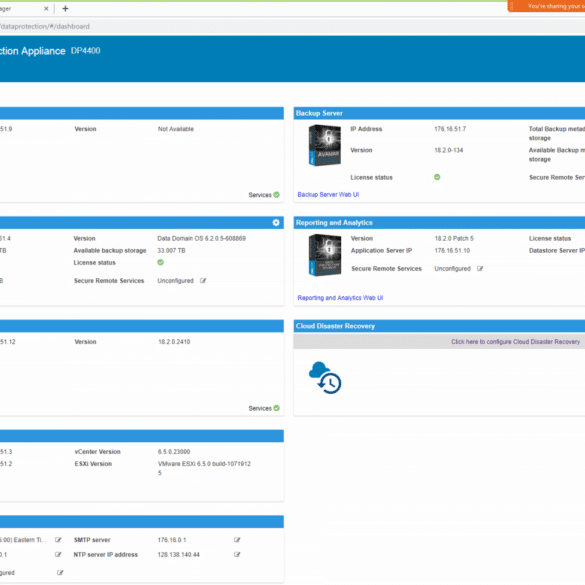Select the Data Domain OS 6.2.0.5-608869 version text
The image size is (585, 585).
(x=201, y=238)
